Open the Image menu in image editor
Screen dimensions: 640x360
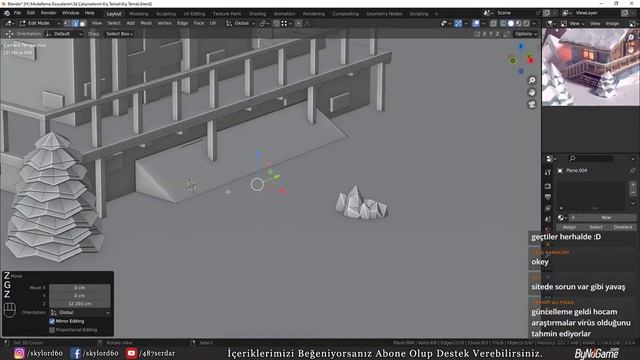pyautogui.click(x=612, y=24)
